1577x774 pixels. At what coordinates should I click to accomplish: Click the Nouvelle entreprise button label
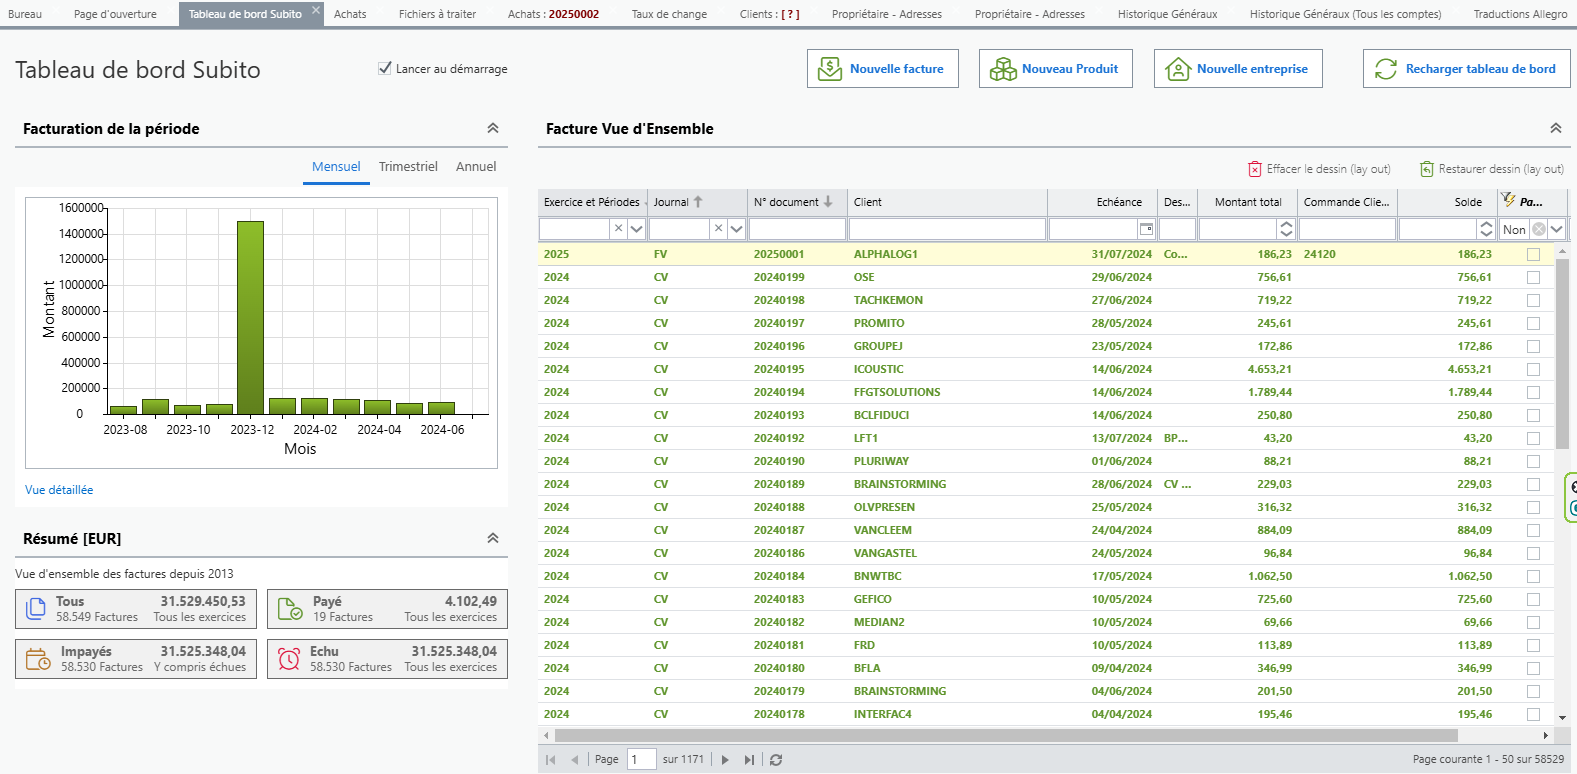1252,69
